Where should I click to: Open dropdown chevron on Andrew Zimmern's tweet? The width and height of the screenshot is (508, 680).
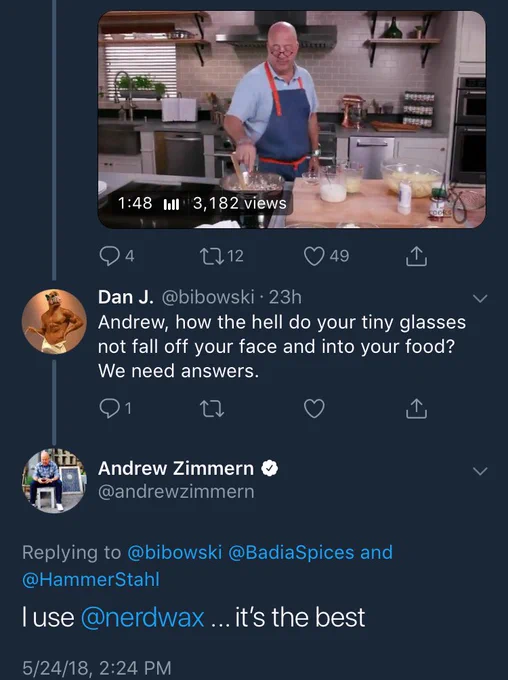[x=480, y=471]
